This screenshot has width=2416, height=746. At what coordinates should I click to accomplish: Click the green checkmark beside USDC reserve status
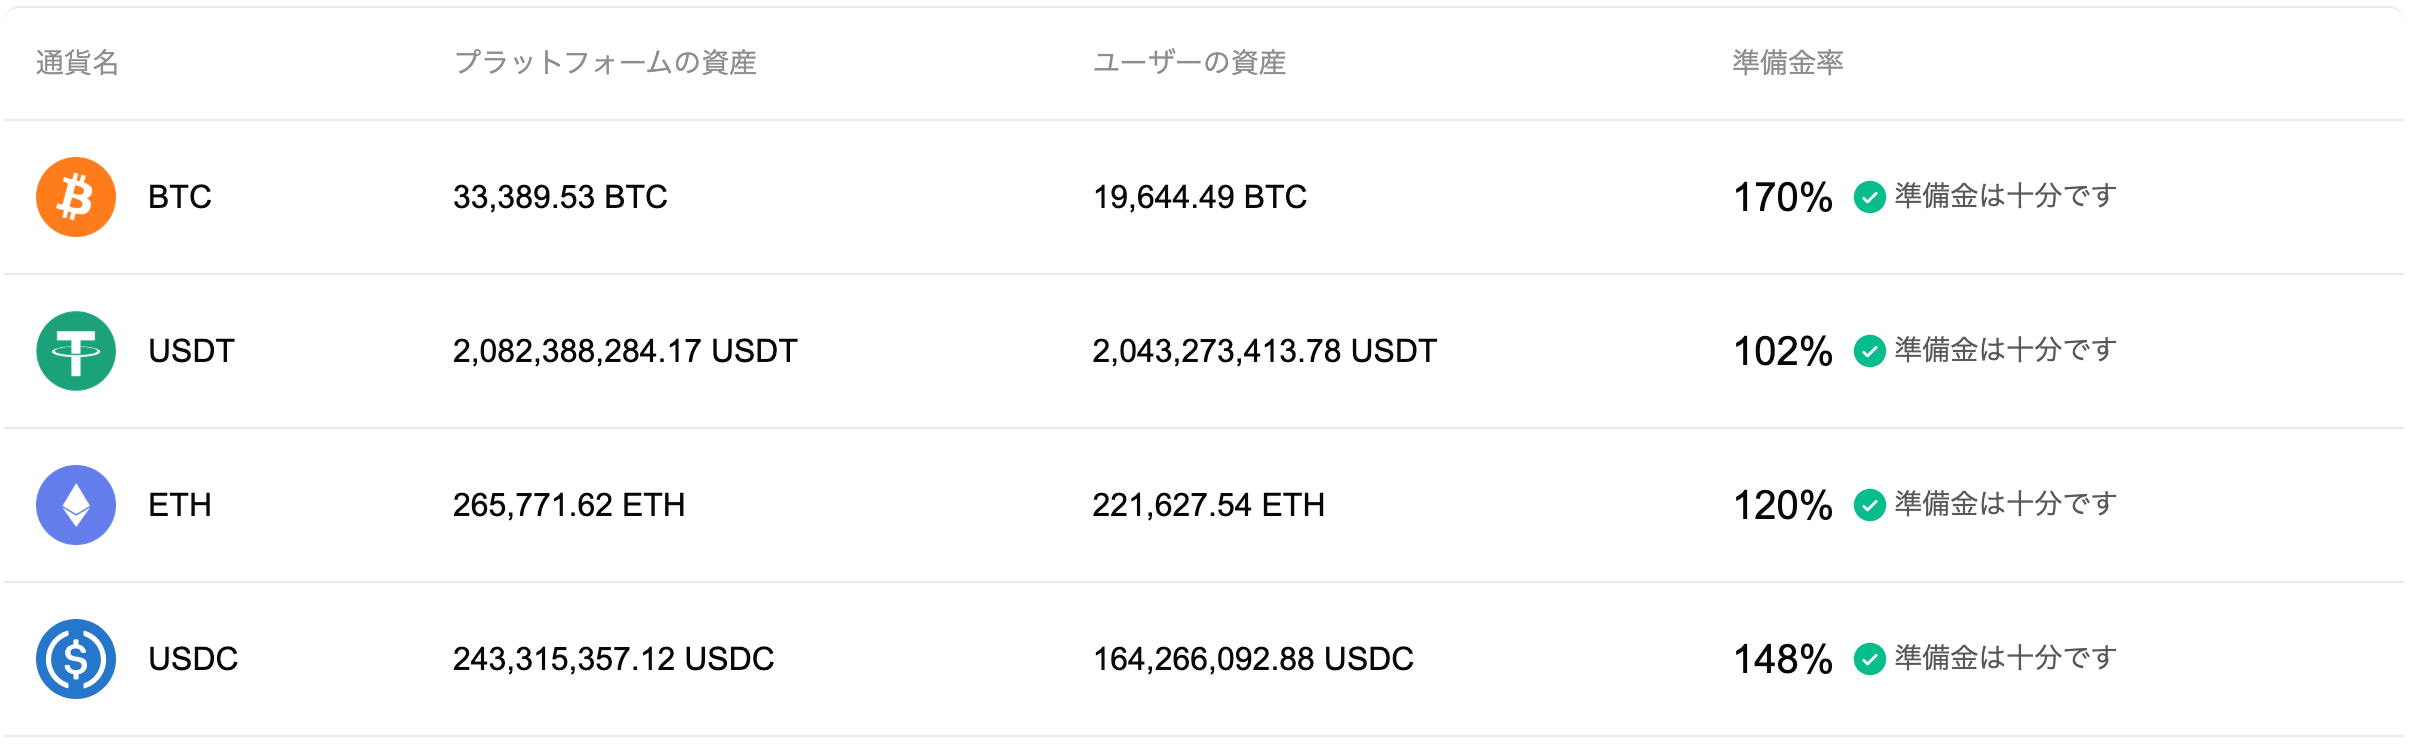coord(1871,659)
